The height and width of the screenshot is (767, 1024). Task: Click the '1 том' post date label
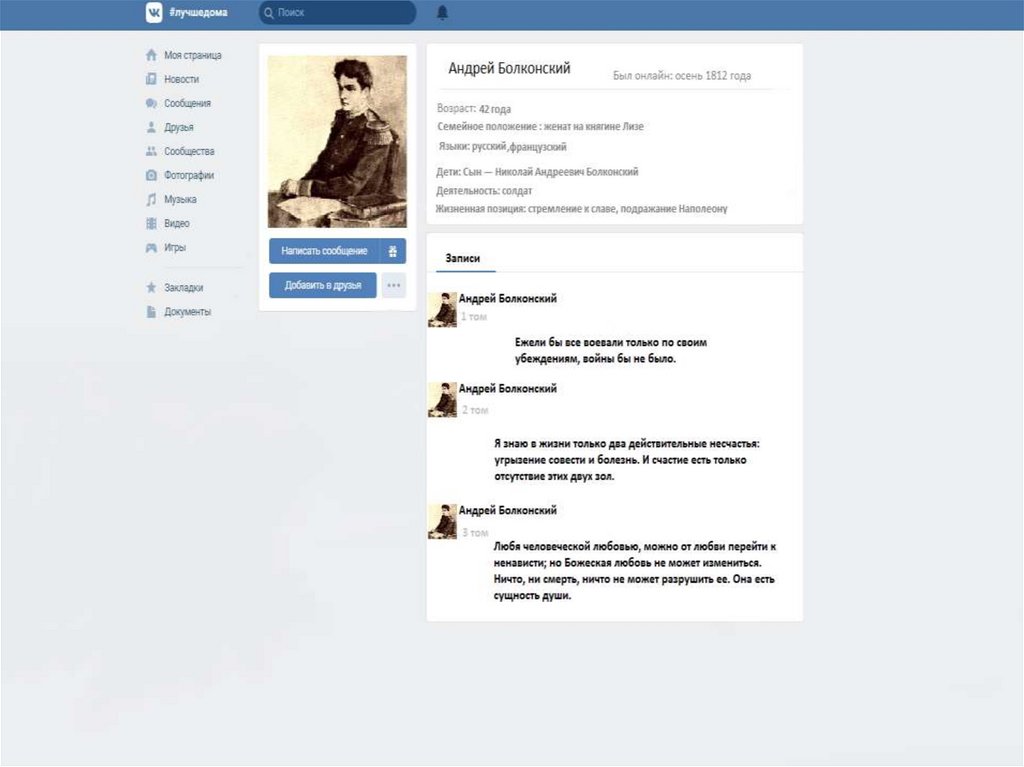pos(474,317)
